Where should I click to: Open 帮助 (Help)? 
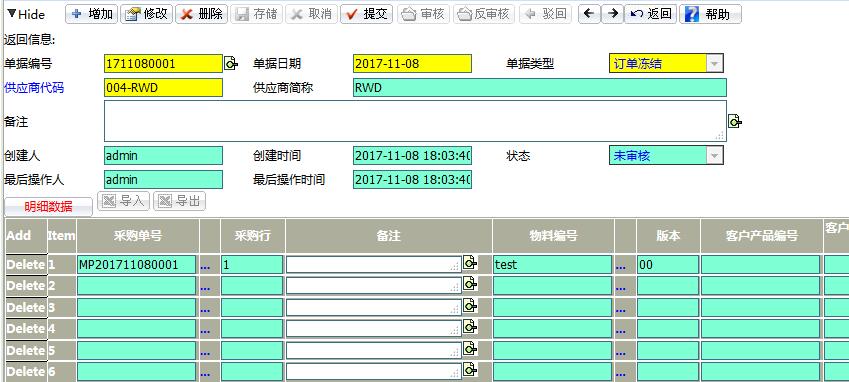[710, 14]
